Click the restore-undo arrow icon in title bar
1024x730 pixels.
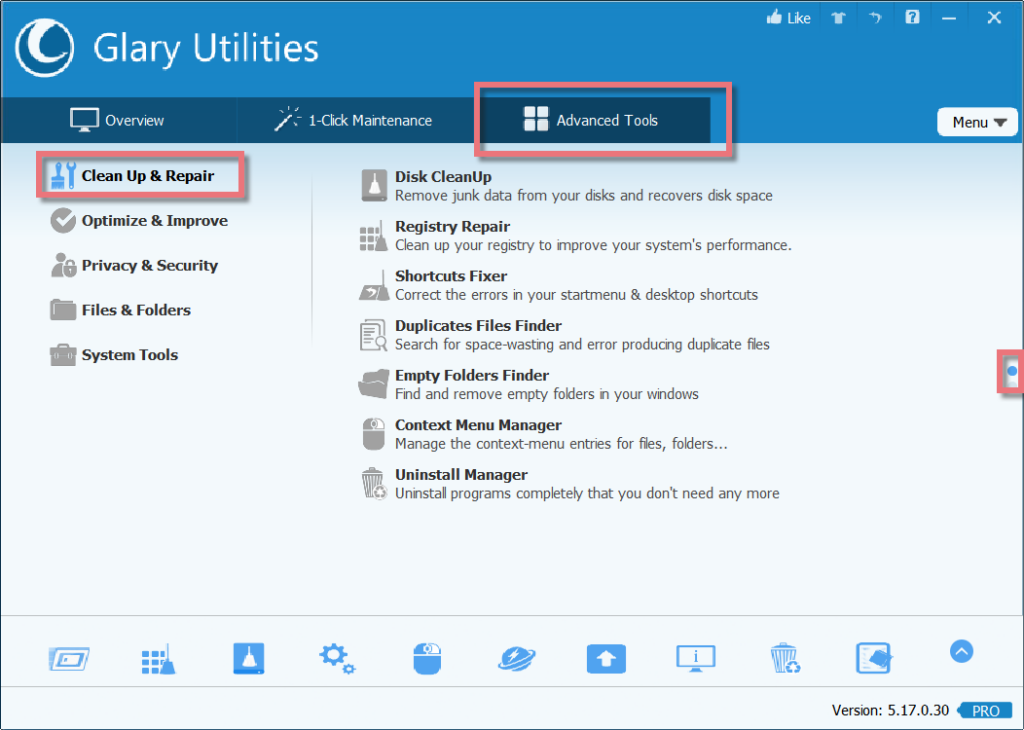point(874,17)
